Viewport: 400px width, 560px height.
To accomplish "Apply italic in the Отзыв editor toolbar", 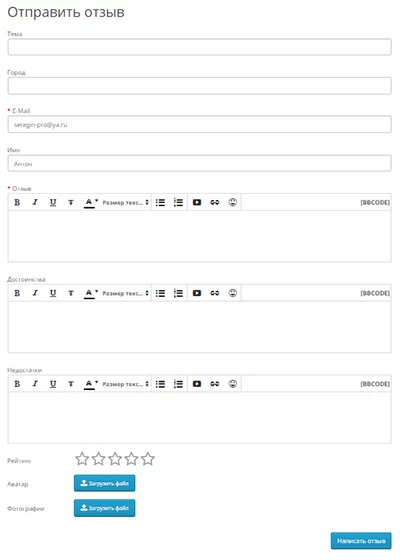I will coord(35,202).
